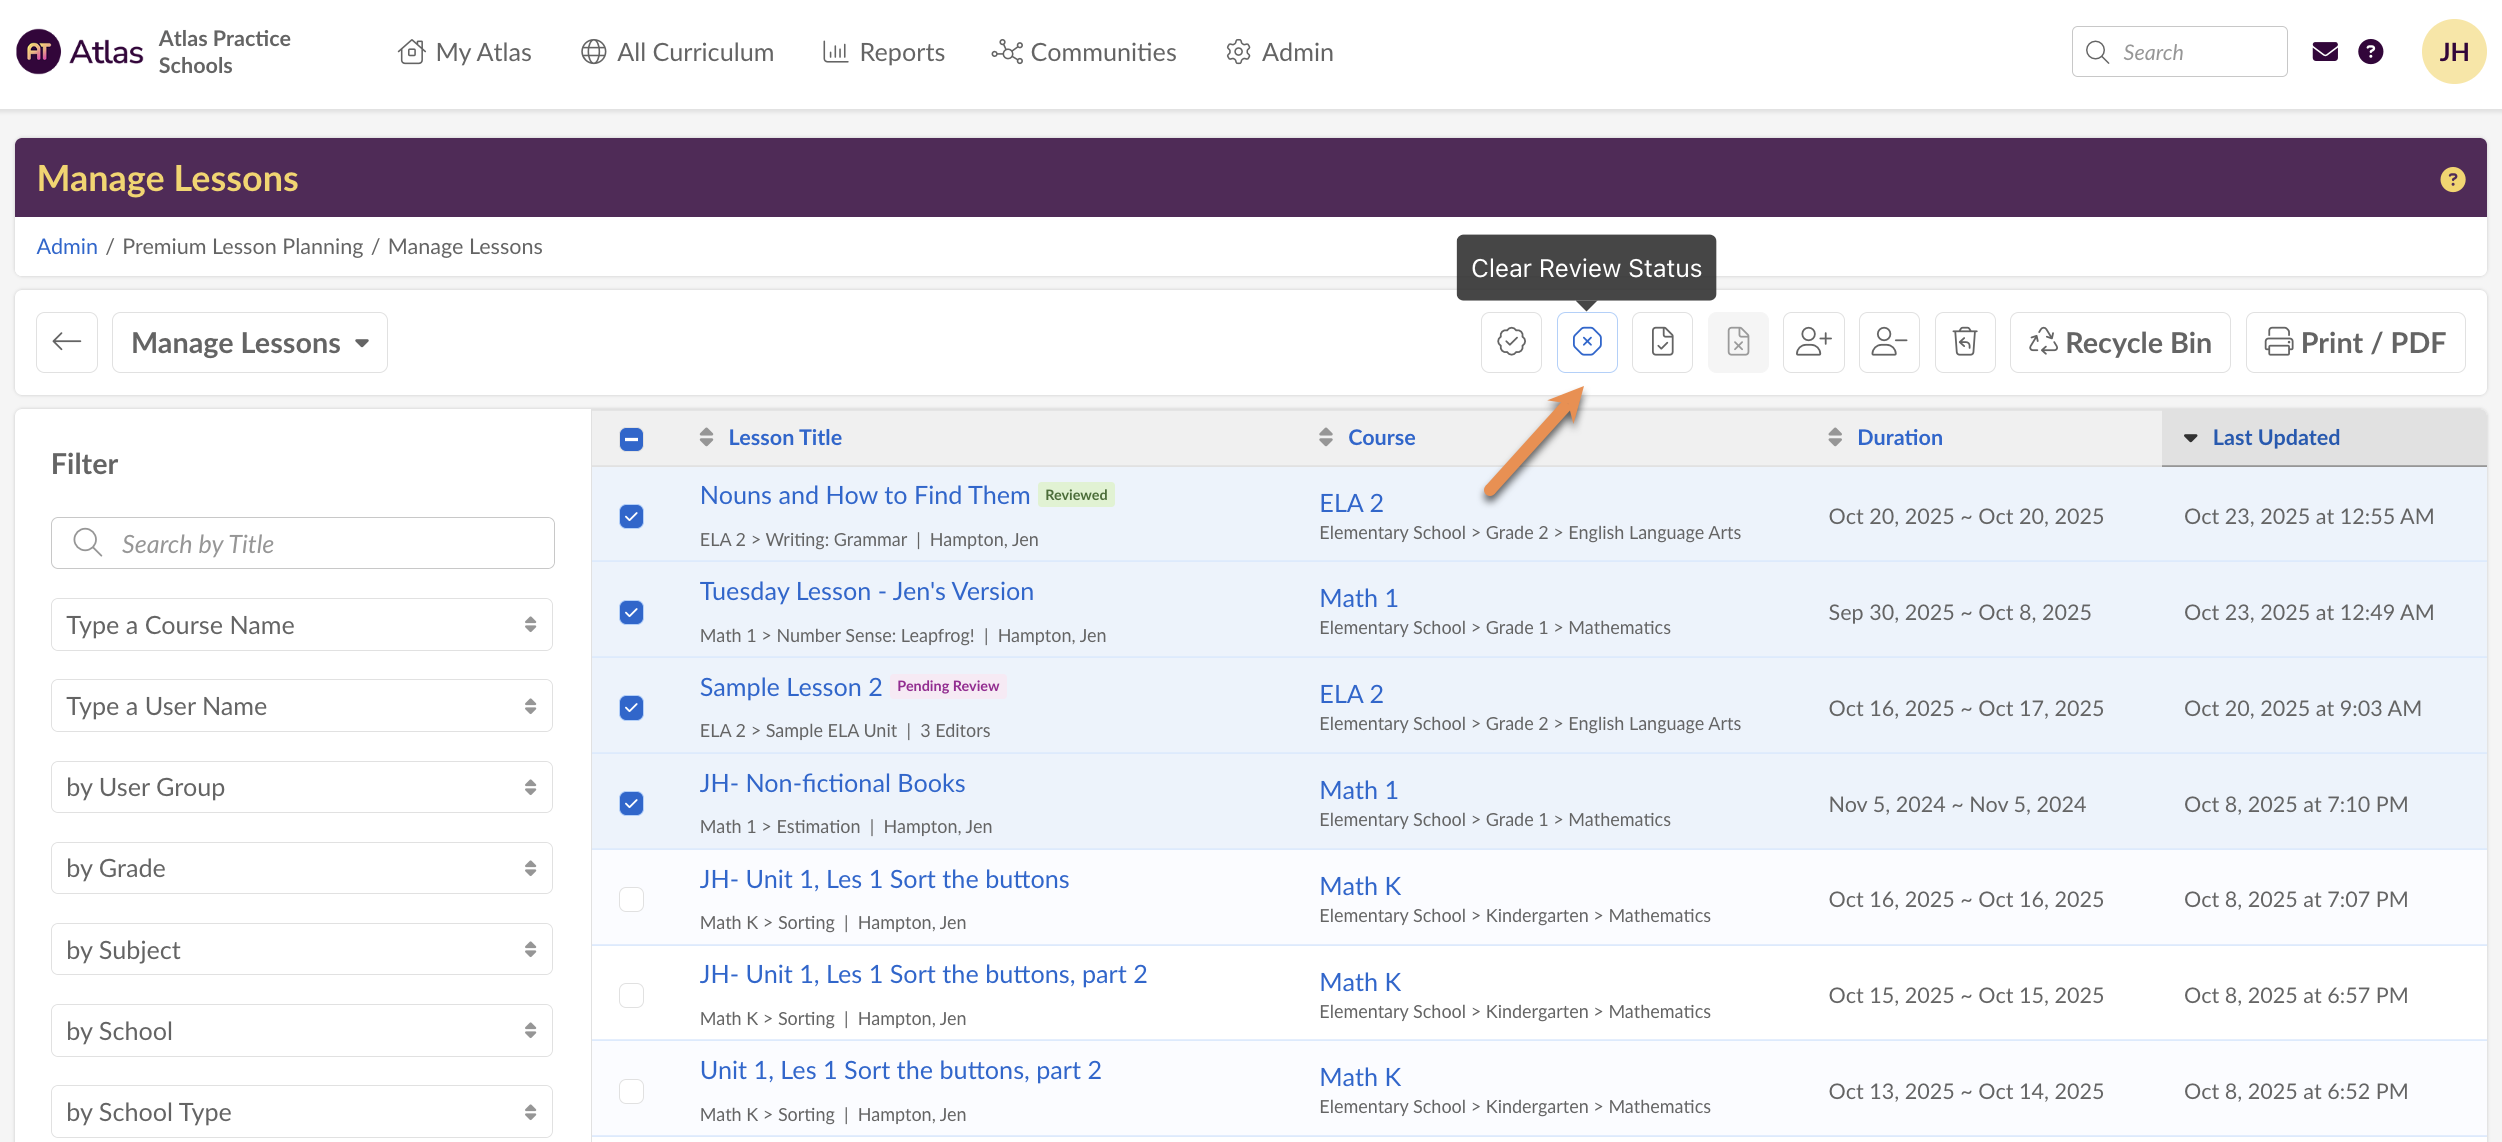The width and height of the screenshot is (2502, 1142).
Task: Open Manage Lessons page help icon
Action: 2452,179
